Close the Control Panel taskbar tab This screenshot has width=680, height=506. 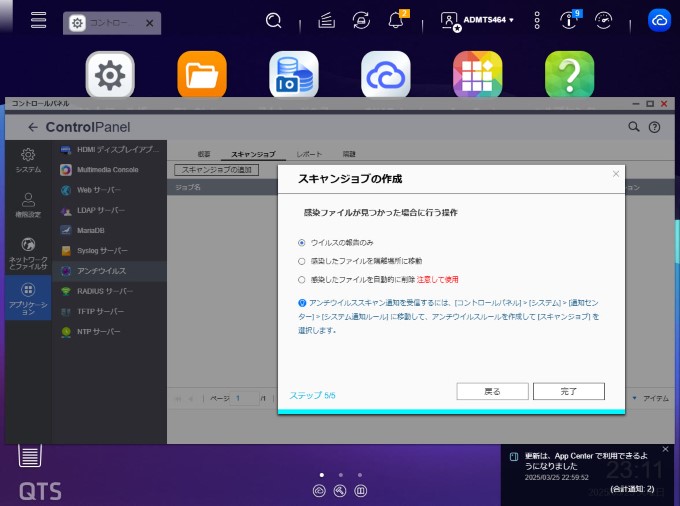[x=150, y=23]
